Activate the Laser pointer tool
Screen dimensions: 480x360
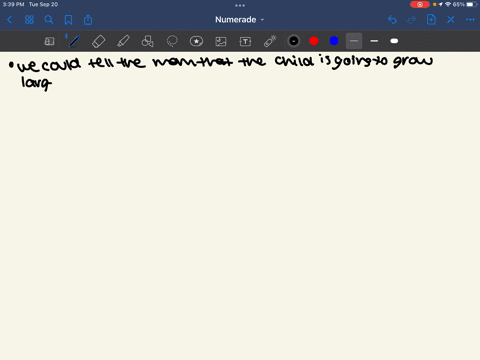pos(270,41)
